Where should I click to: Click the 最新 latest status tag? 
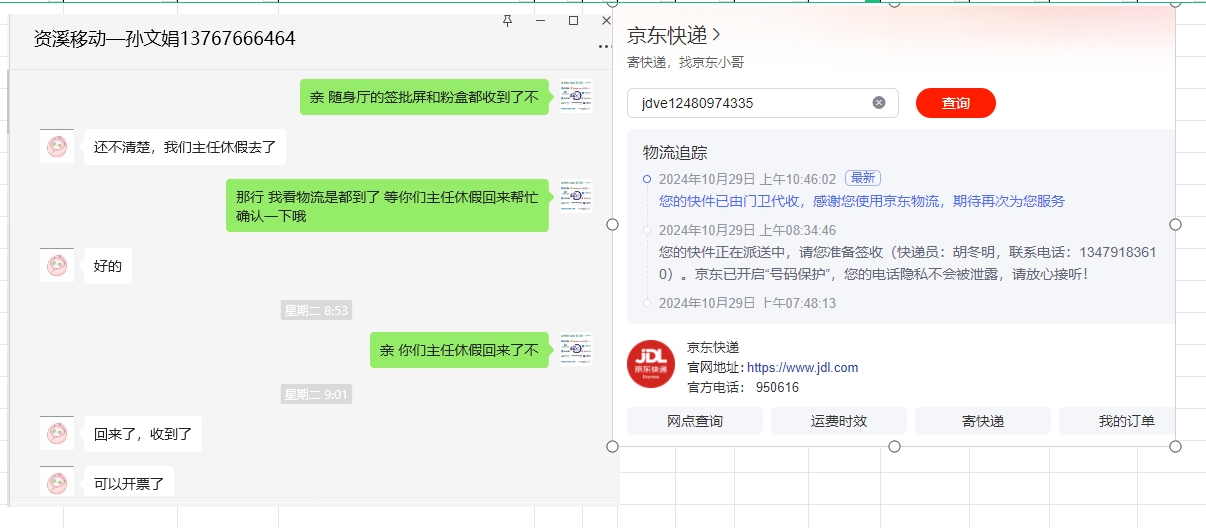pyautogui.click(x=863, y=178)
